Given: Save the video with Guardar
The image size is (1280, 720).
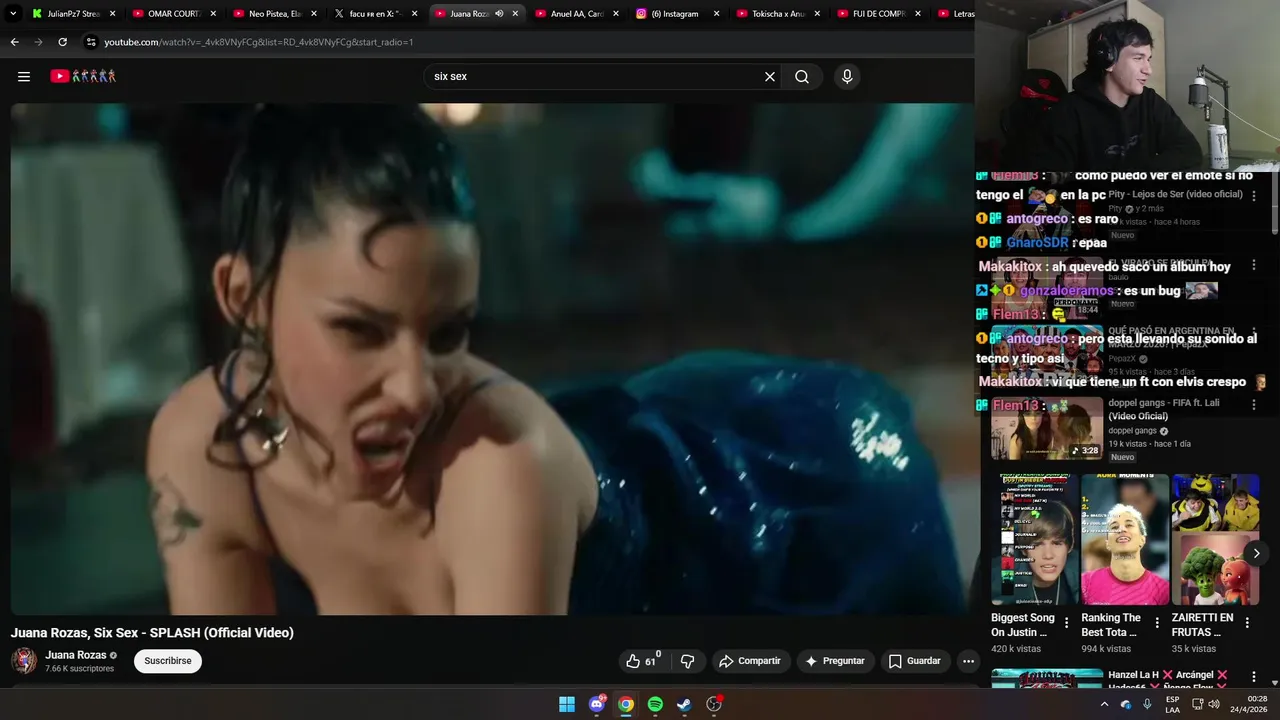Looking at the screenshot, I should click(915, 661).
